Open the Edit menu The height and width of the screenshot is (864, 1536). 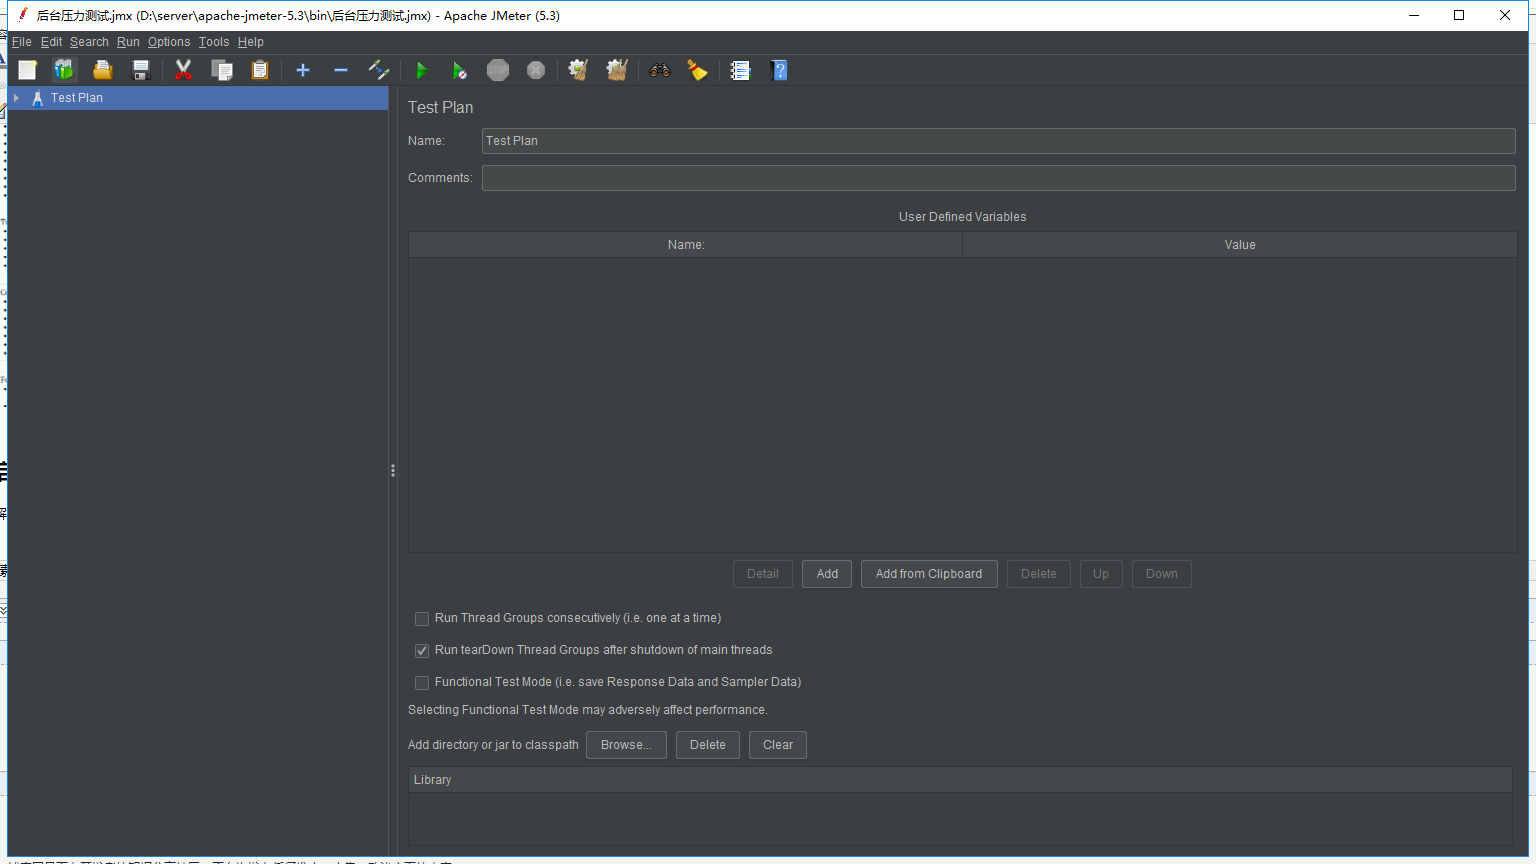point(51,42)
